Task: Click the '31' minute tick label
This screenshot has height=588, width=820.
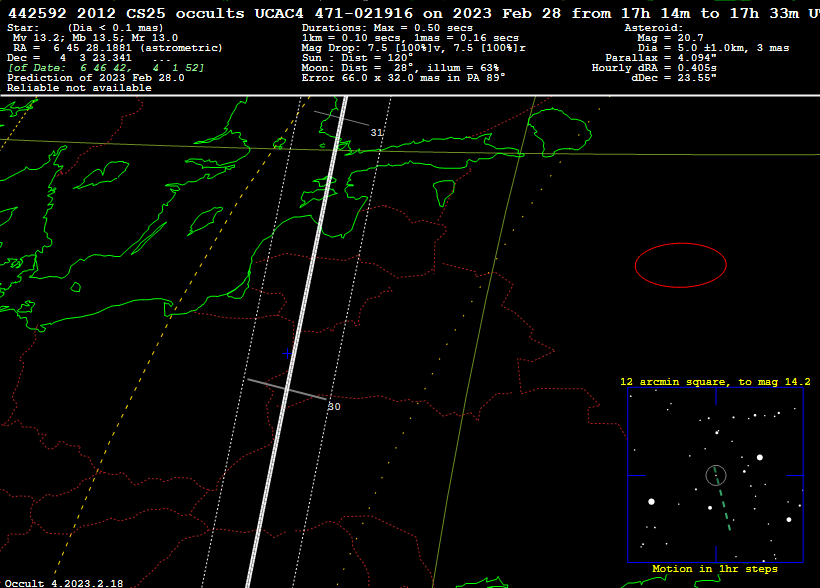Action: pyautogui.click(x=377, y=133)
